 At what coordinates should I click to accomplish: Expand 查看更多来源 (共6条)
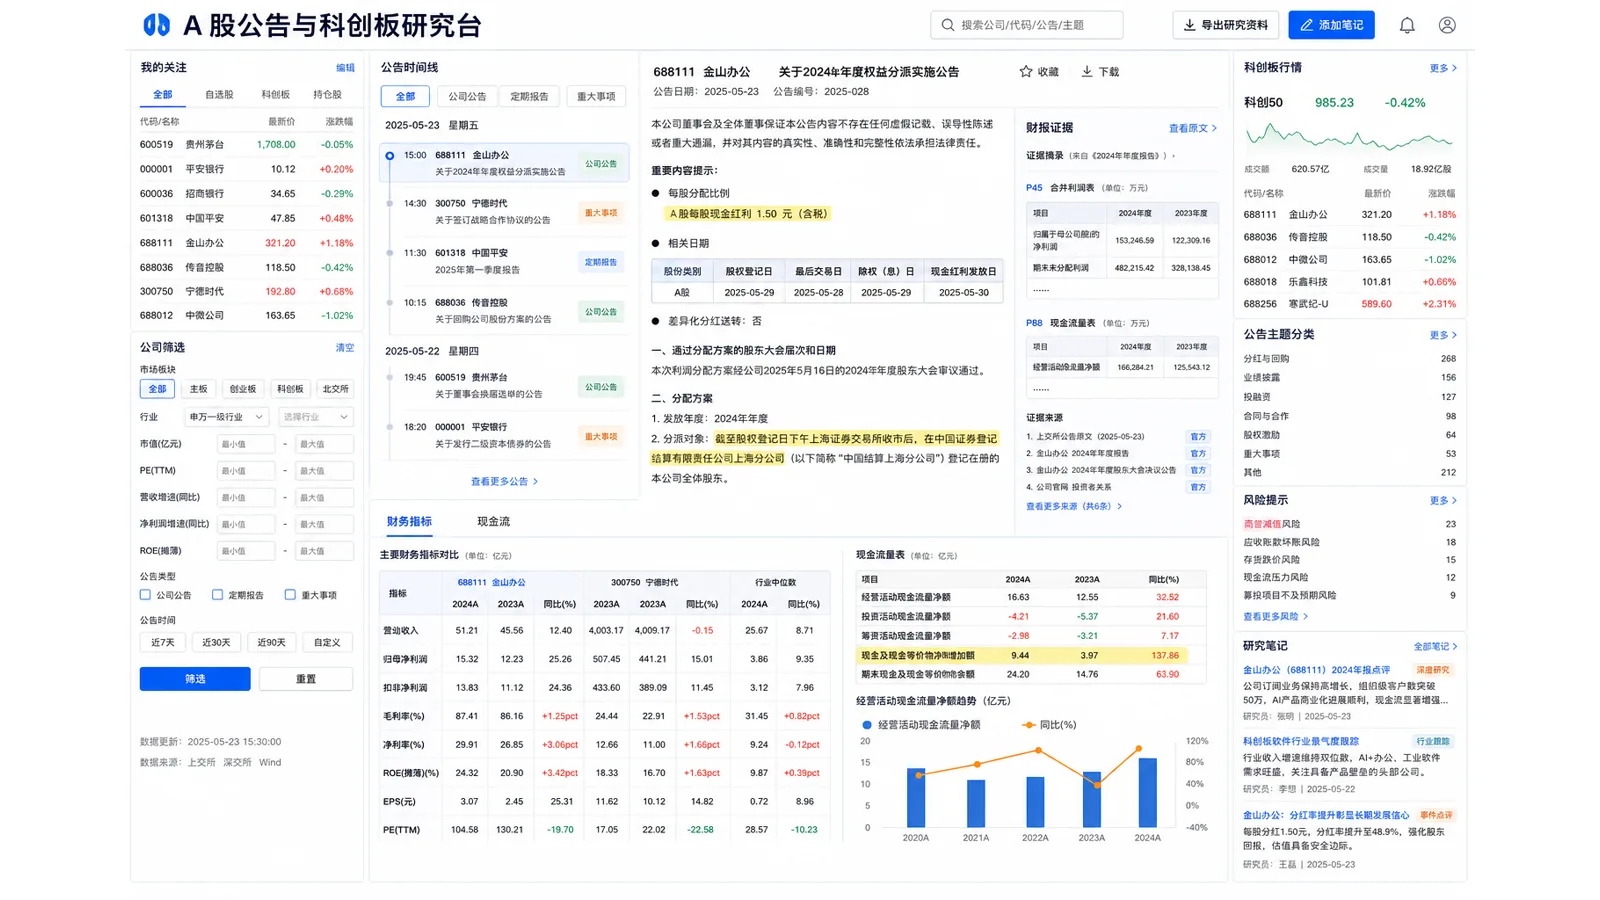pyautogui.click(x=1074, y=506)
